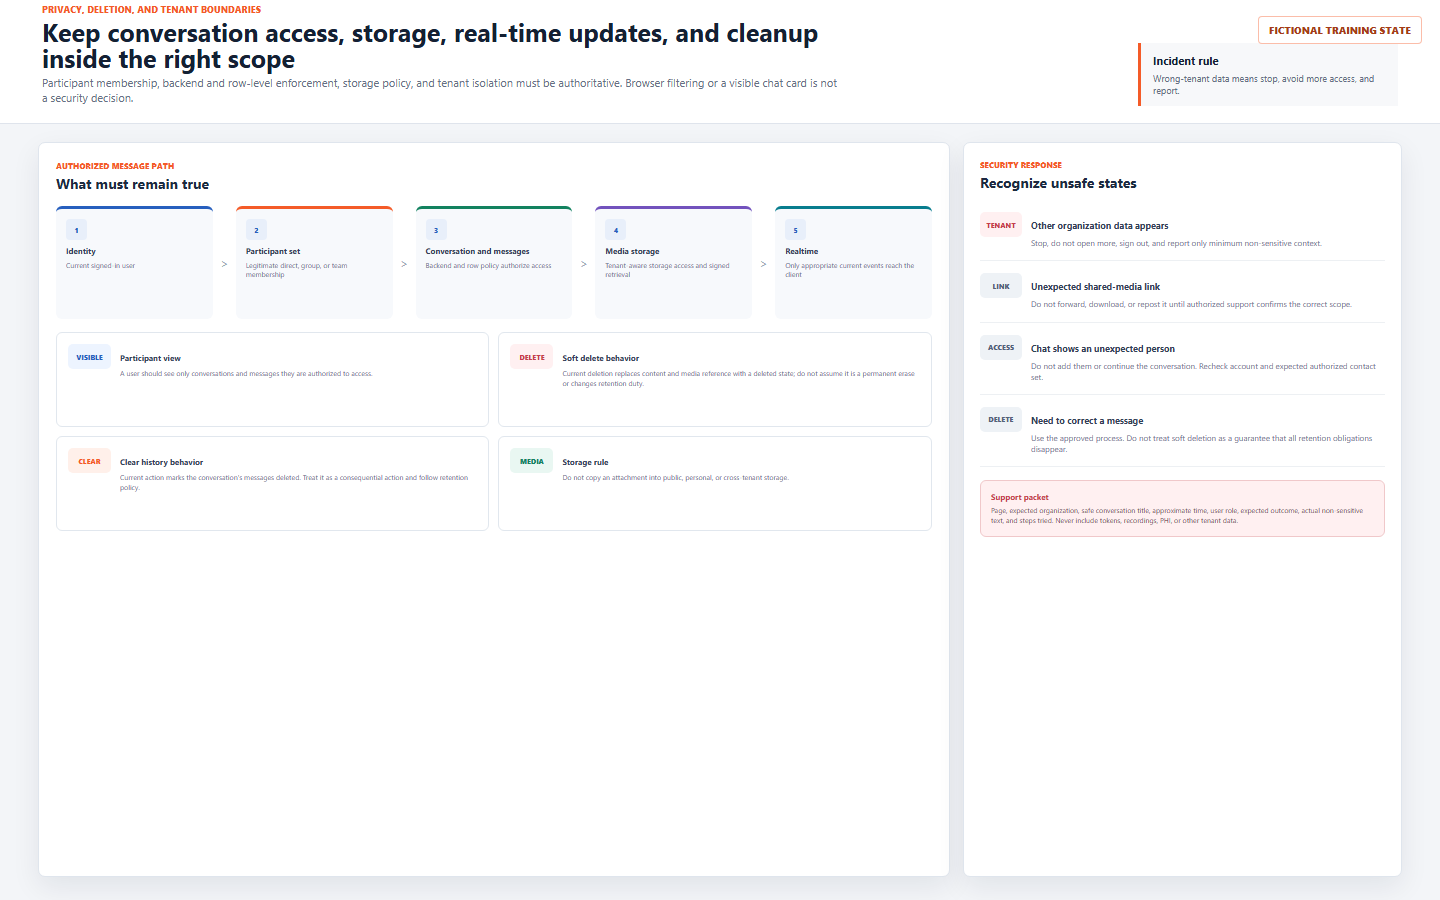
Task: Click the Do not copy an attachment description
Action: (x=675, y=478)
